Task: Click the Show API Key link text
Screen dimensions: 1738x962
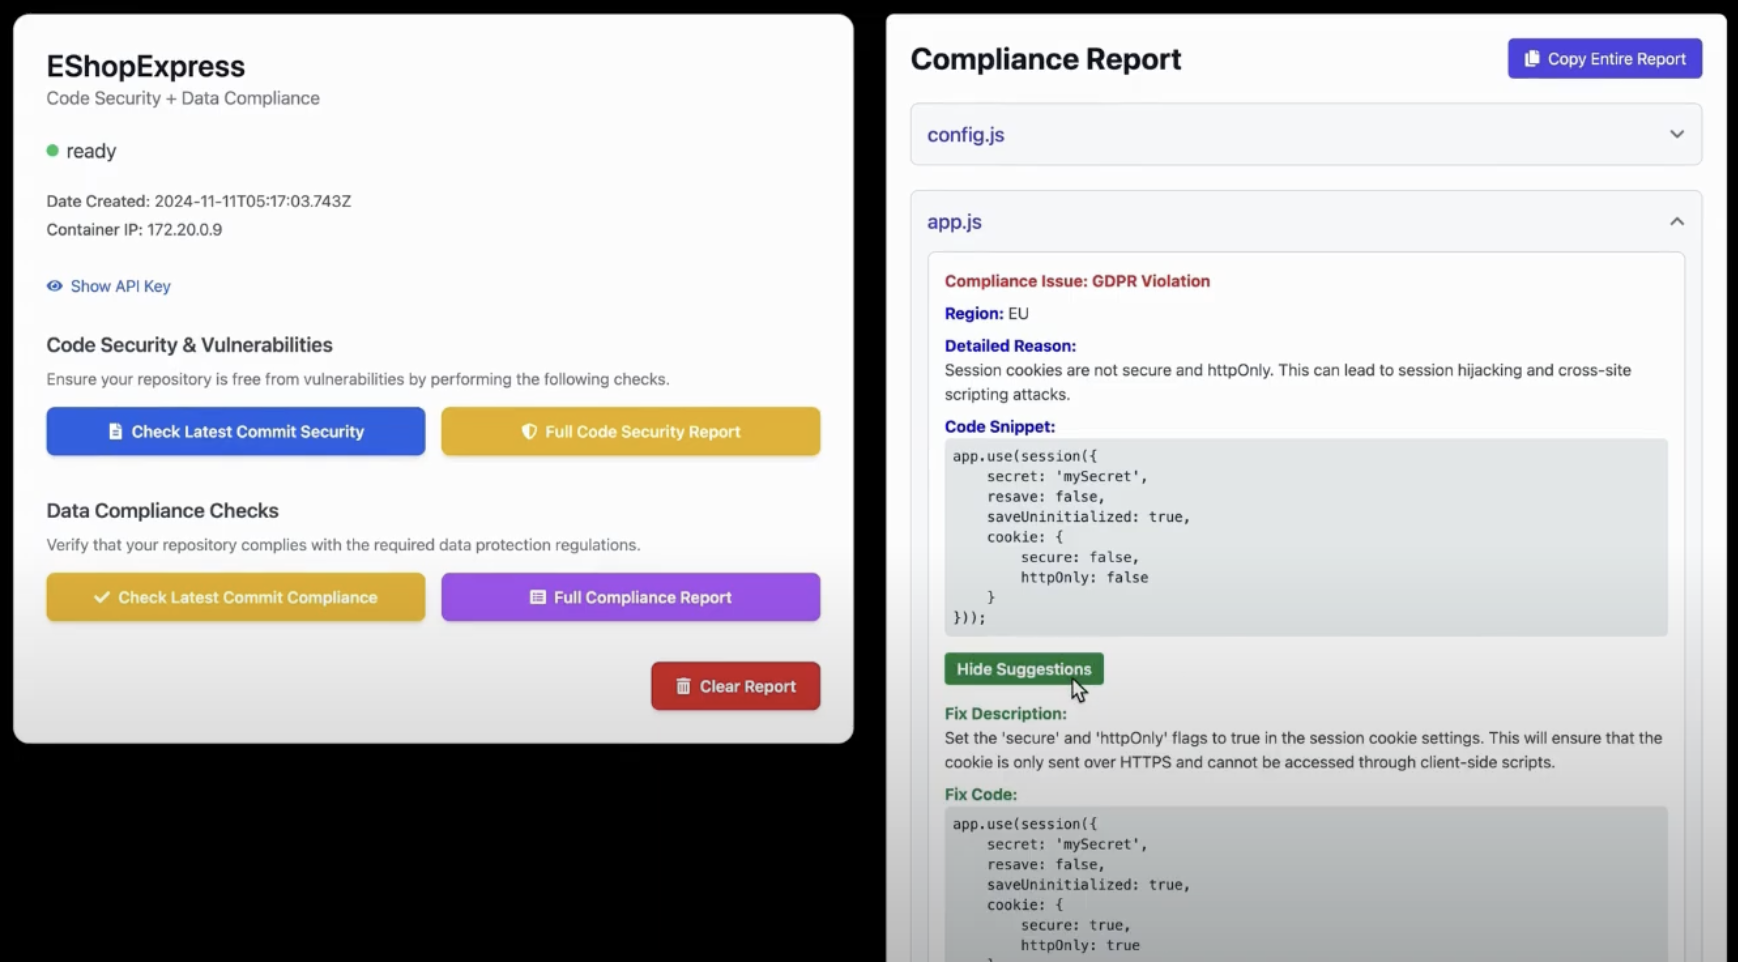Action: pos(120,286)
